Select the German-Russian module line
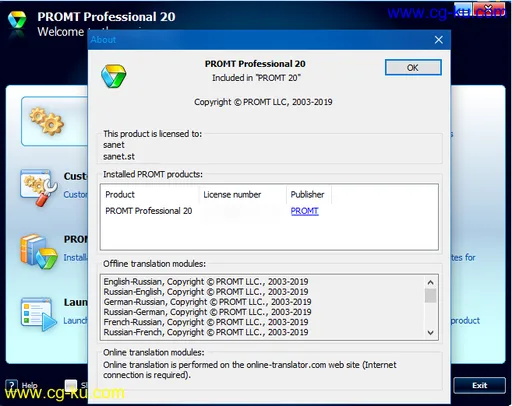The image size is (512, 406). pyautogui.click(x=207, y=302)
